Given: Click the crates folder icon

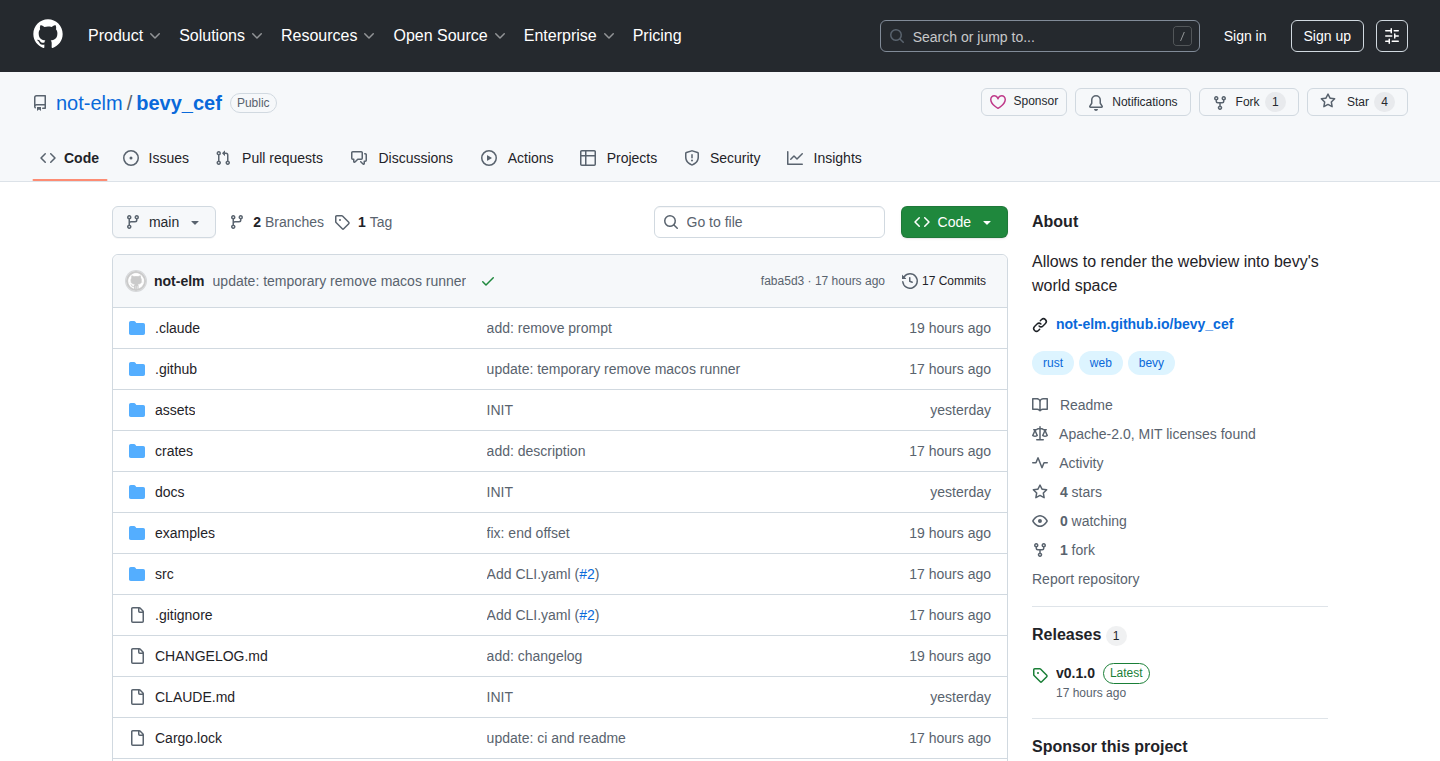Looking at the screenshot, I should [x=137, y=451].
